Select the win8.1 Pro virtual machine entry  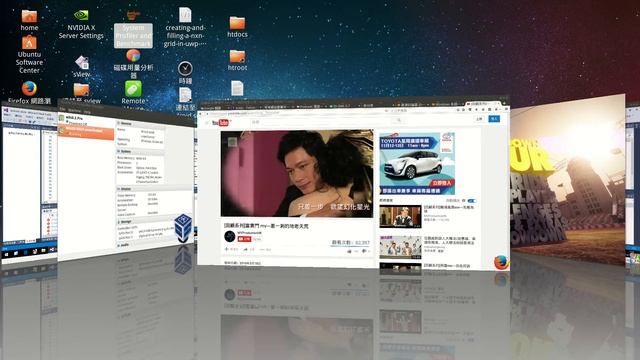pos(86,120)
